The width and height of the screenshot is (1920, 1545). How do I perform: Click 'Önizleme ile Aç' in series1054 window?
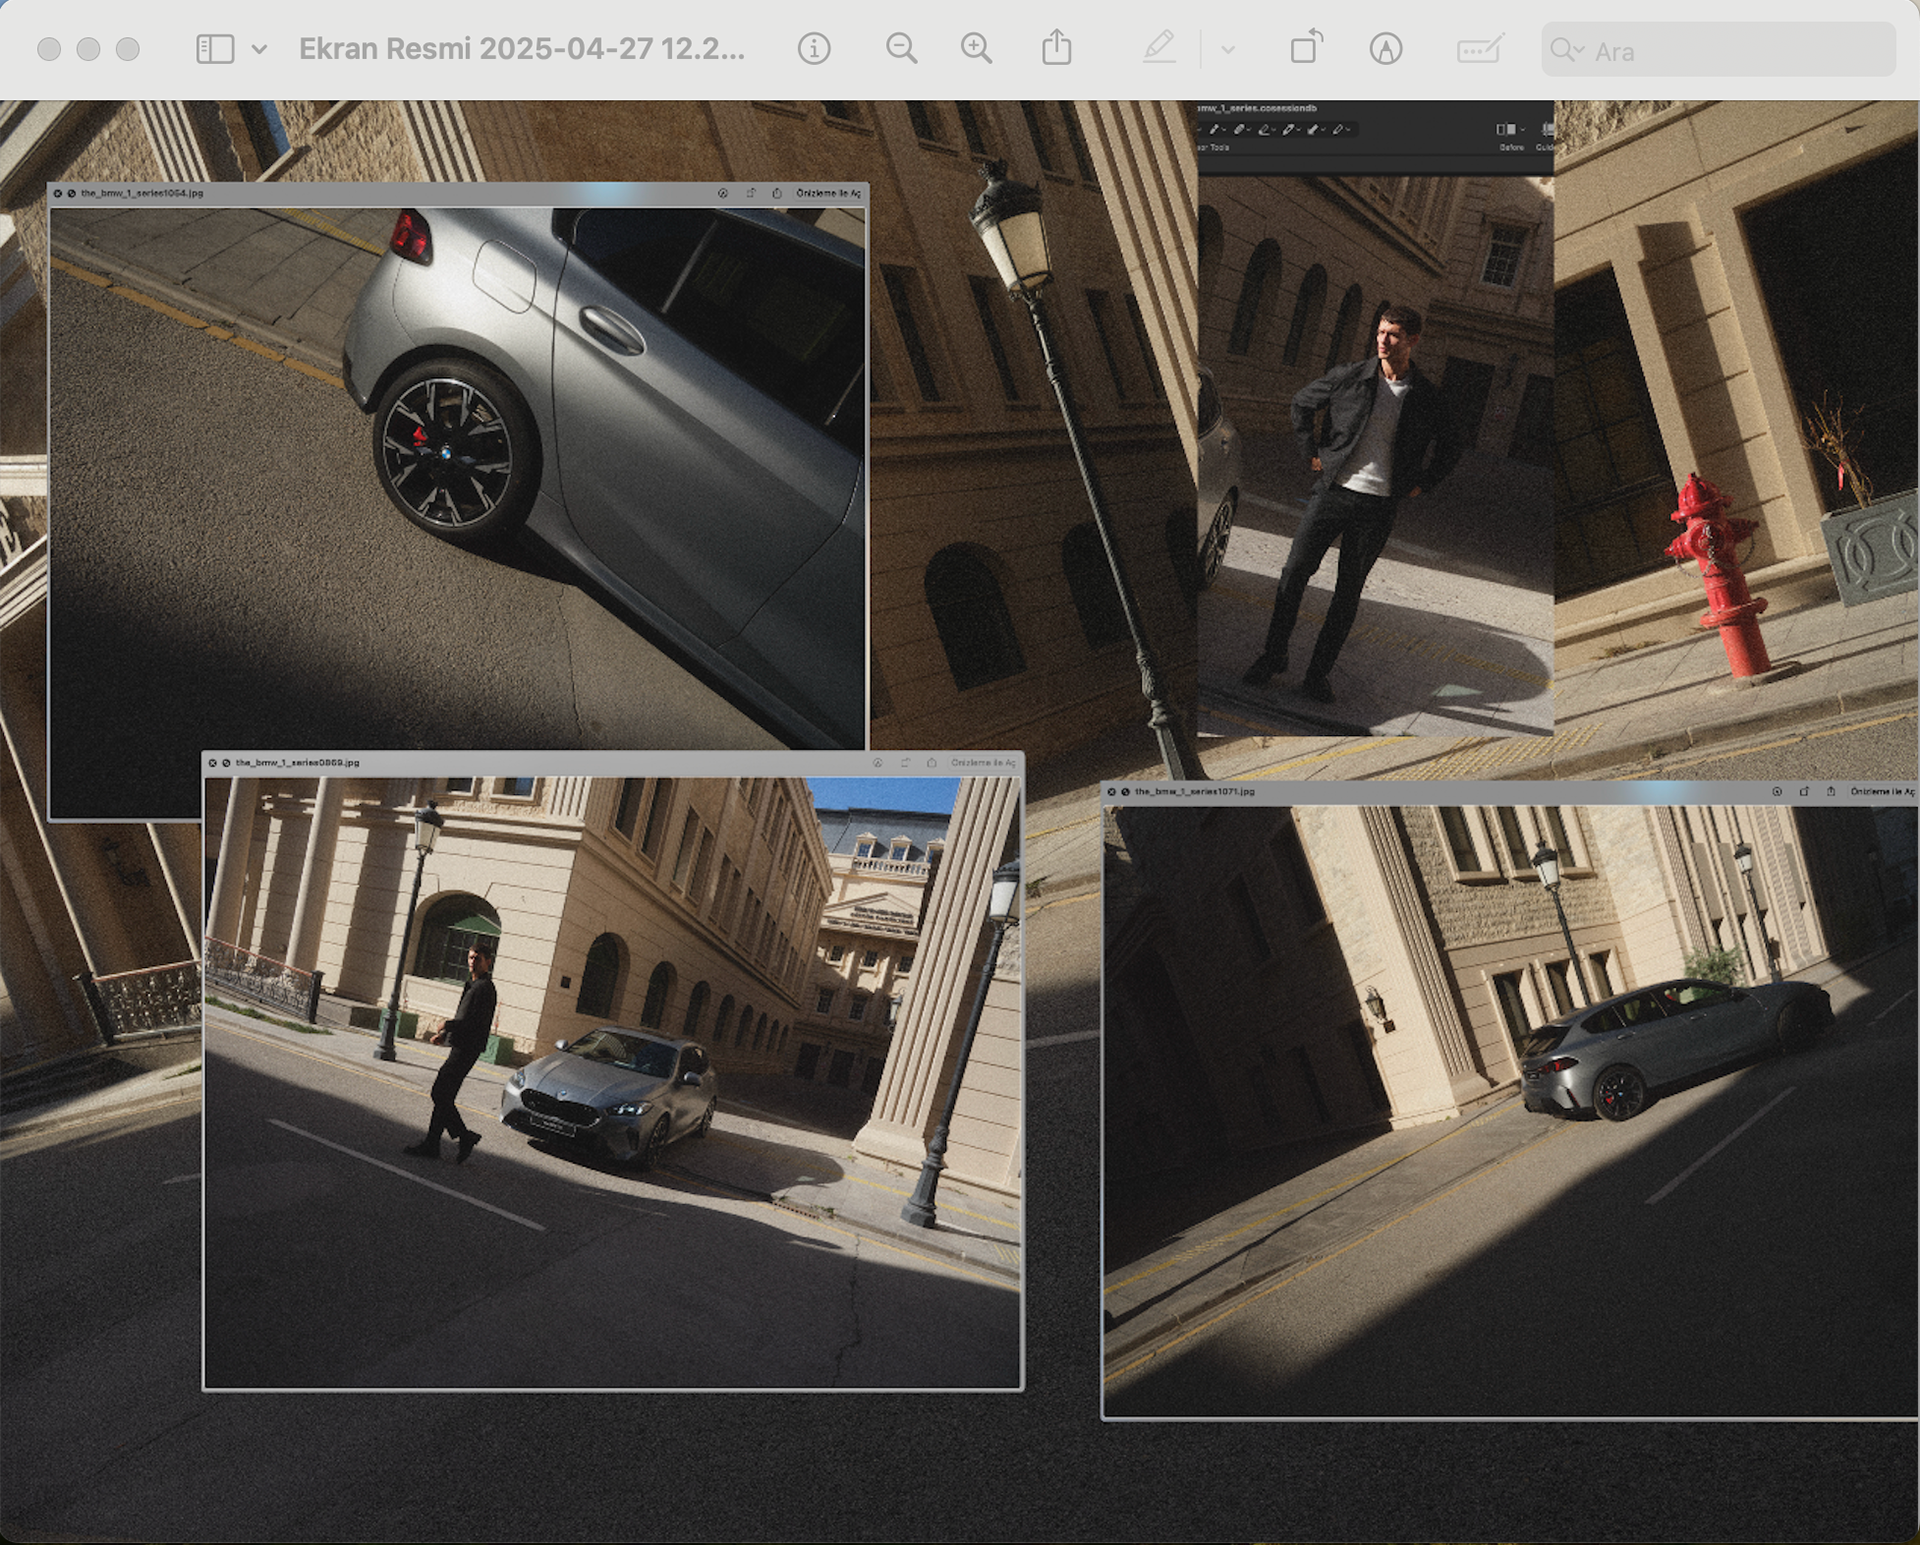[828, 193]
